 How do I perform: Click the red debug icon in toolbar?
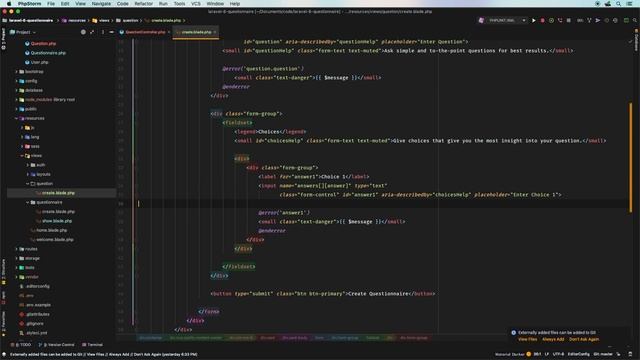coord(542,20)
